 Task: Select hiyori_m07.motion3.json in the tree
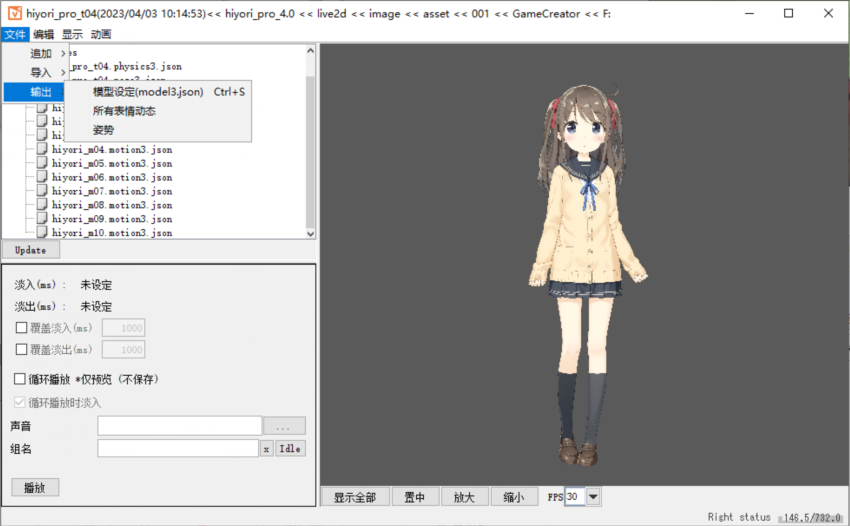[112, 191]
